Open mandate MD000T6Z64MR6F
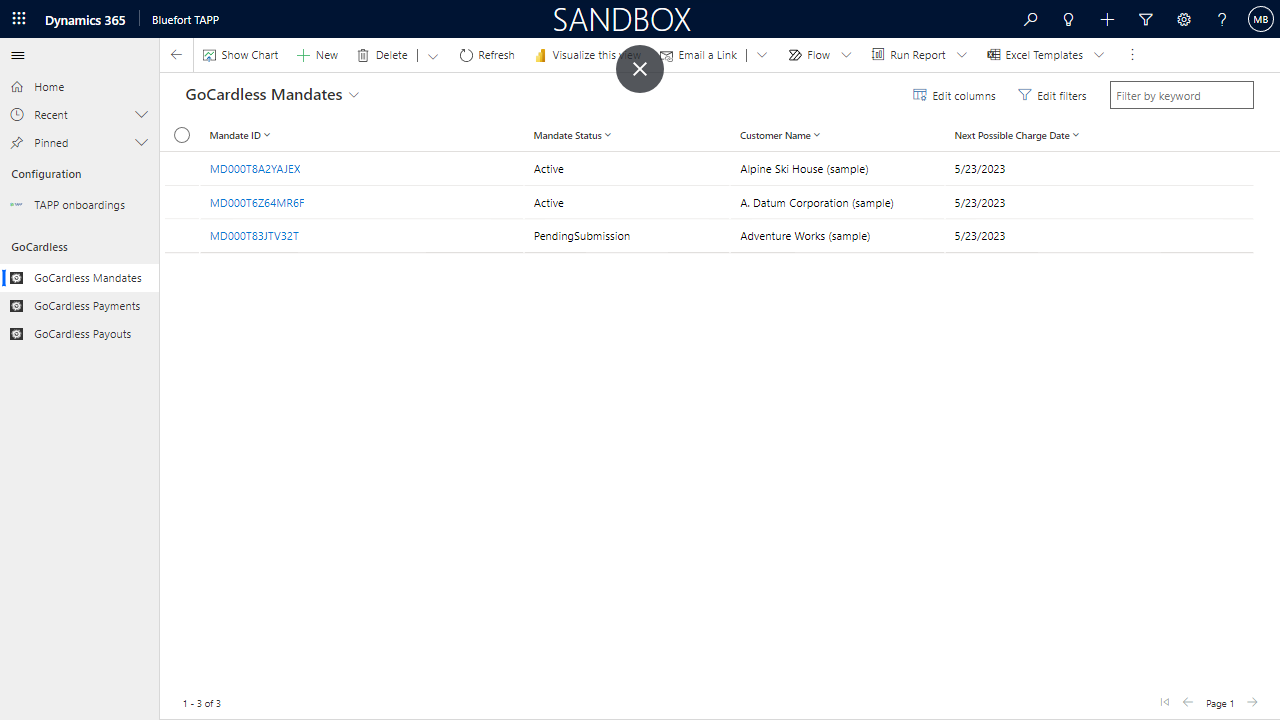Screen dimensions: 1280x720 point(257,203)
